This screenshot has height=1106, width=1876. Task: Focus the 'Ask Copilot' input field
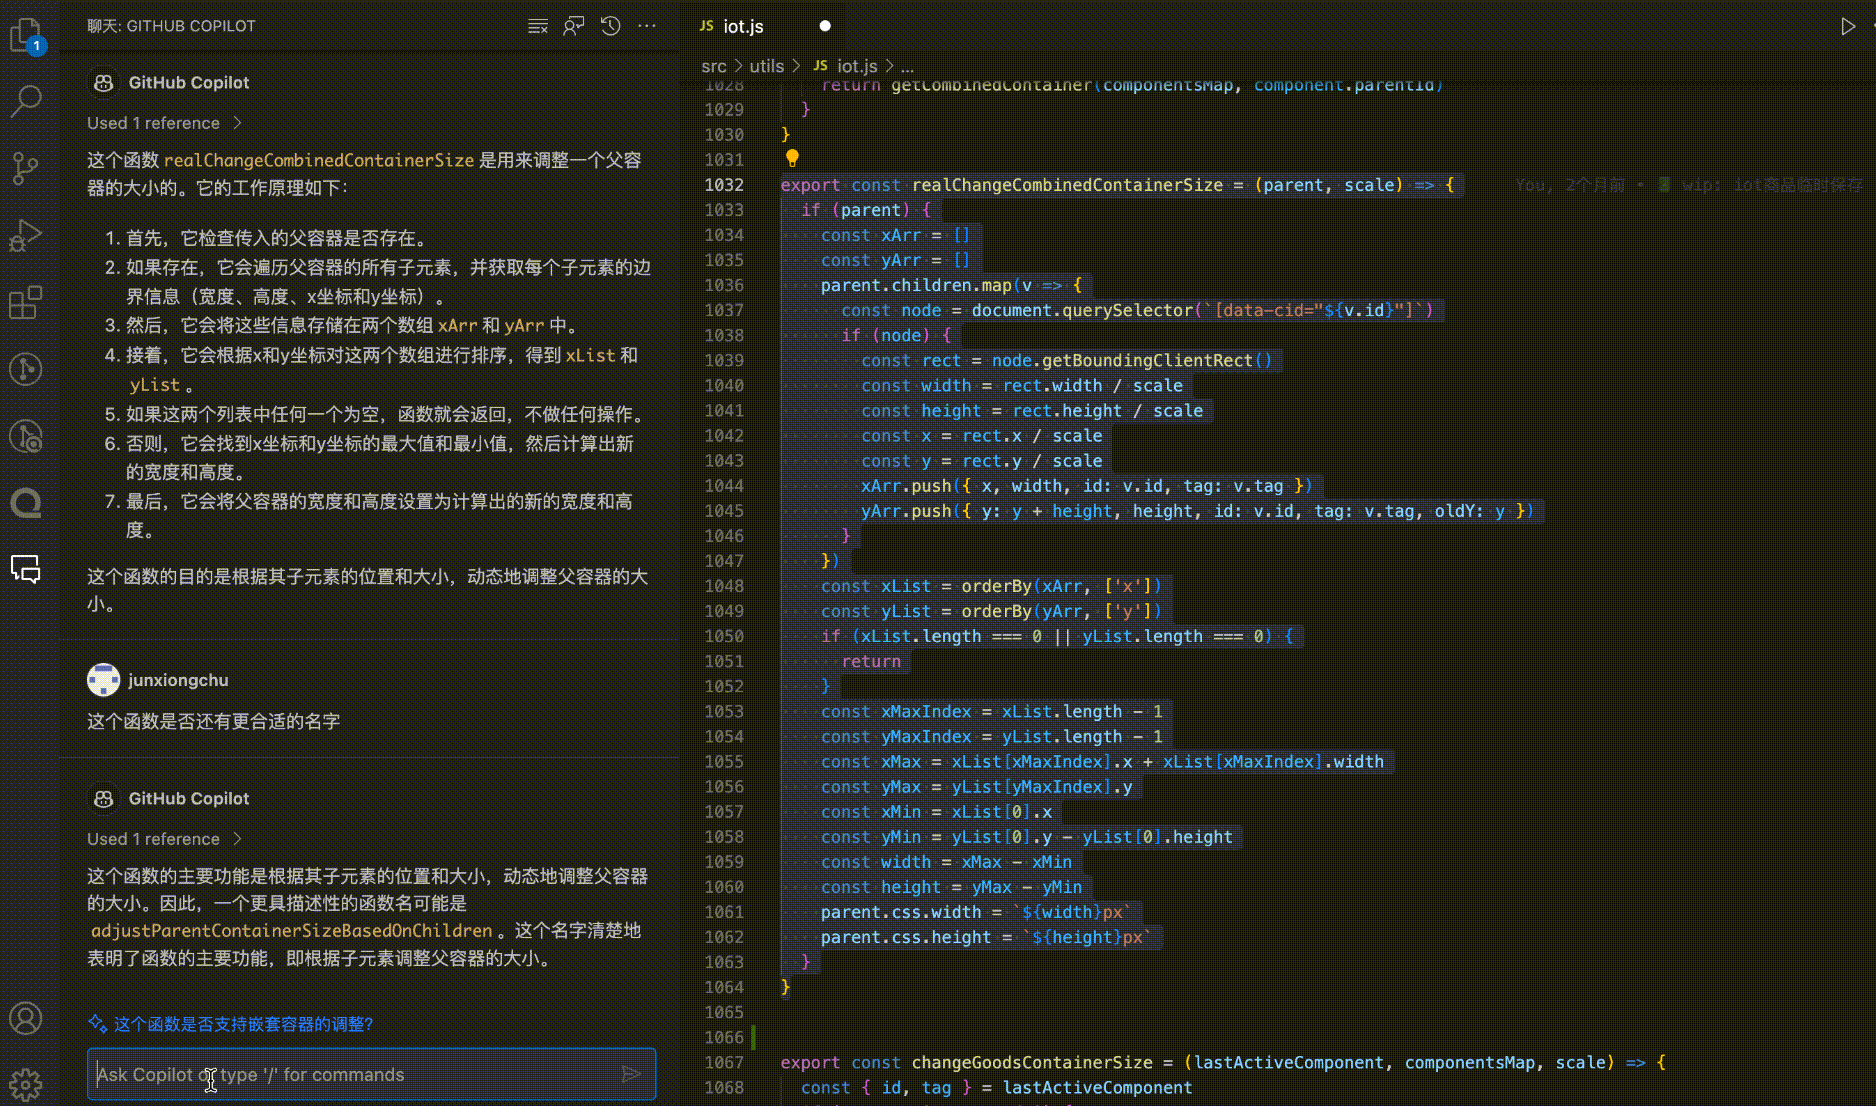click(355, 1074)
